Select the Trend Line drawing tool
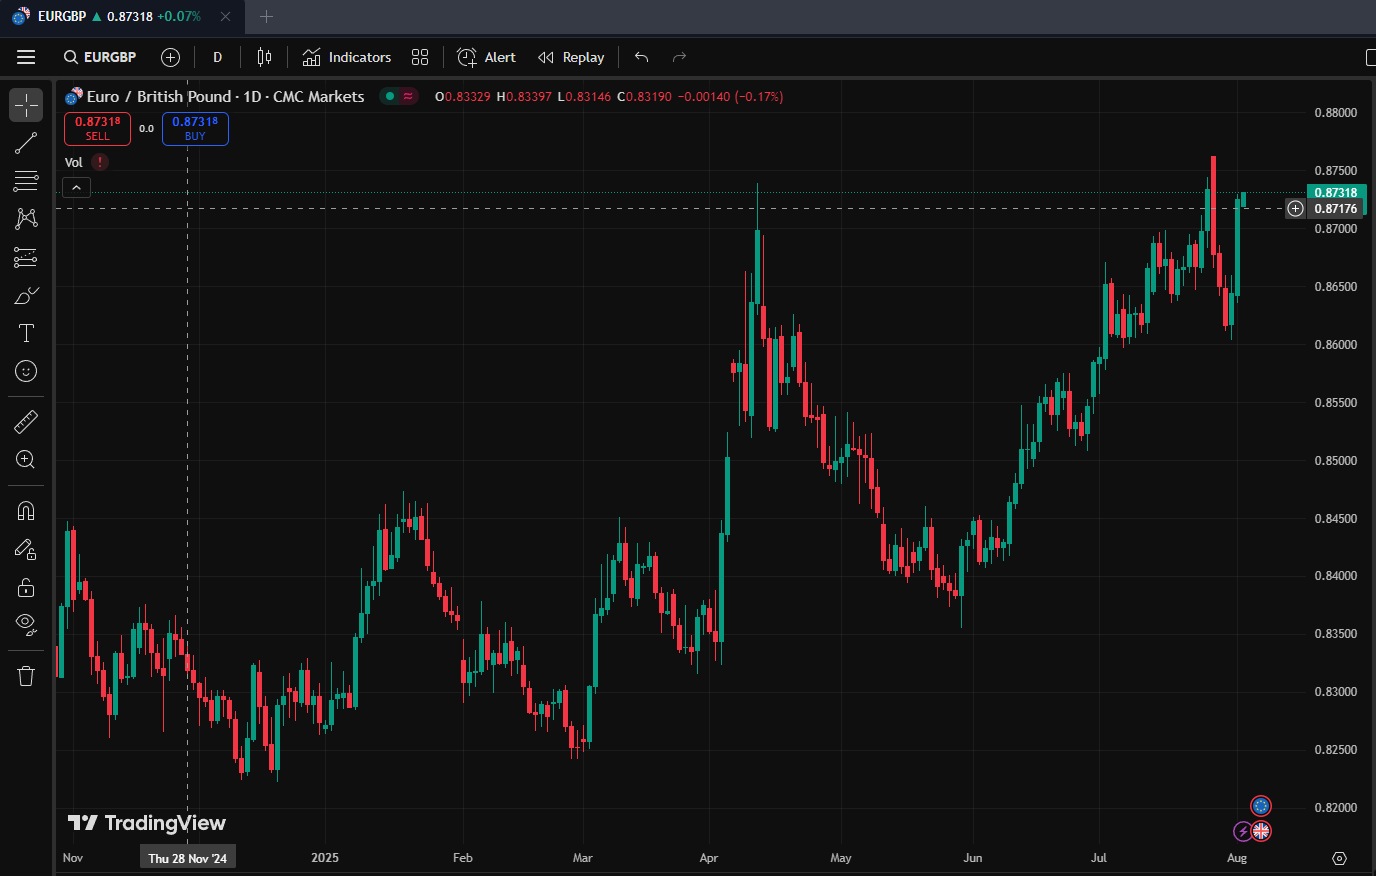The image size is (1376, 876). point(26,142)
